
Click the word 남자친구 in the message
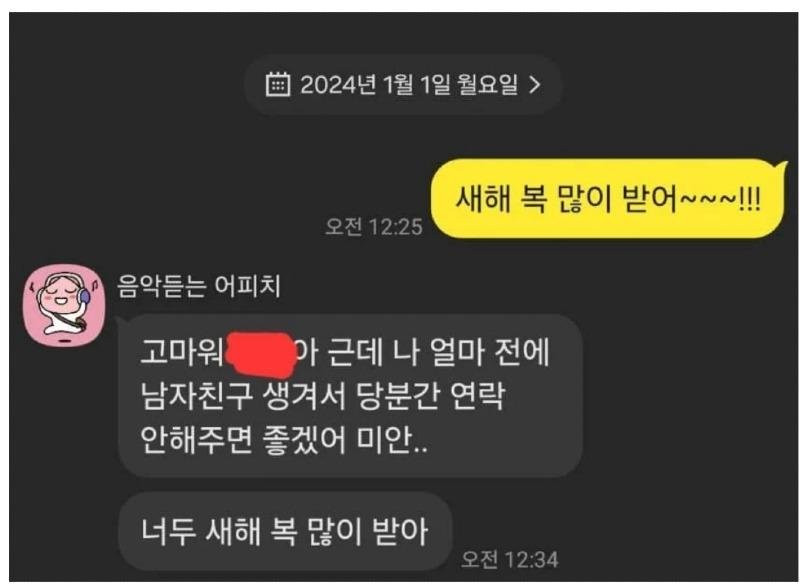196,396
